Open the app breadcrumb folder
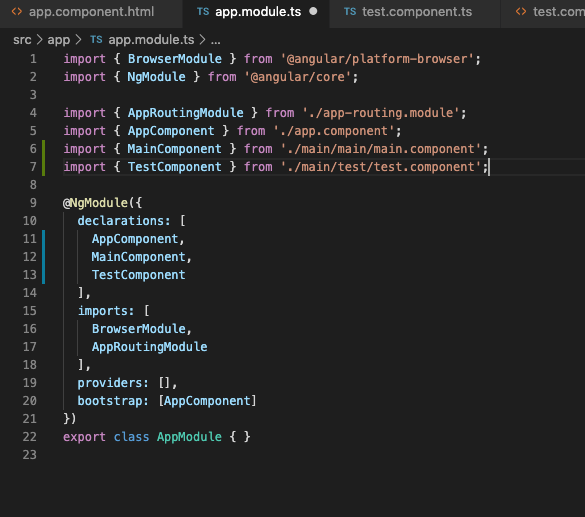The width and height of the screenshot is (585, 517). click(59, 40)
